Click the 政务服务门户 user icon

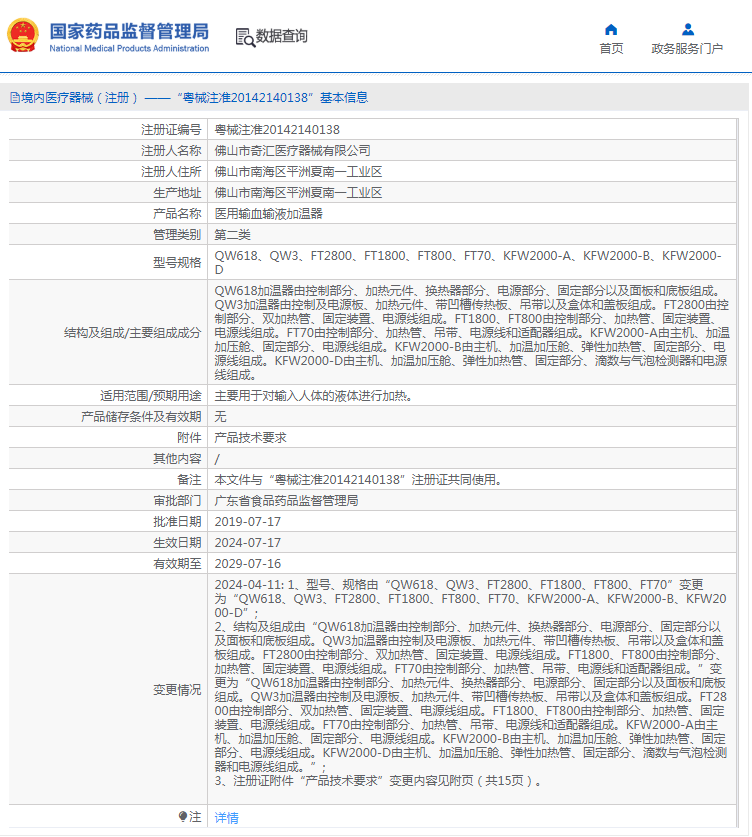(x=687, y=29)
